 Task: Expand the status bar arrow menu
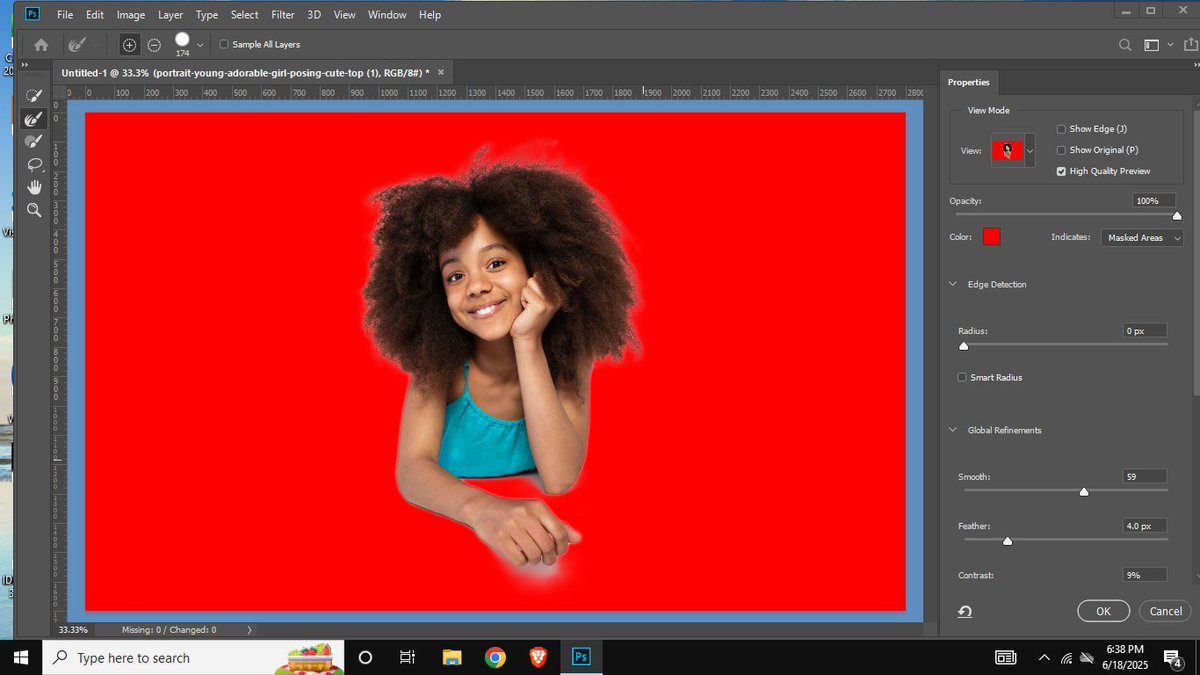pyautogui.click(x=249, y=630)
